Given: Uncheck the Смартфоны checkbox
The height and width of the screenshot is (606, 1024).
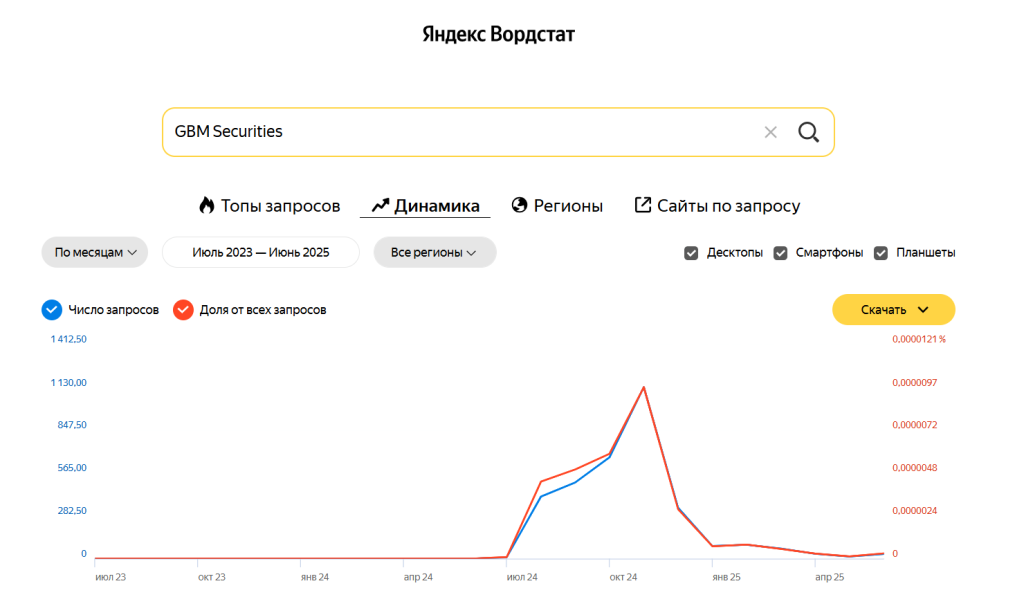Looking at the screenshot, I should click(781, 253).
